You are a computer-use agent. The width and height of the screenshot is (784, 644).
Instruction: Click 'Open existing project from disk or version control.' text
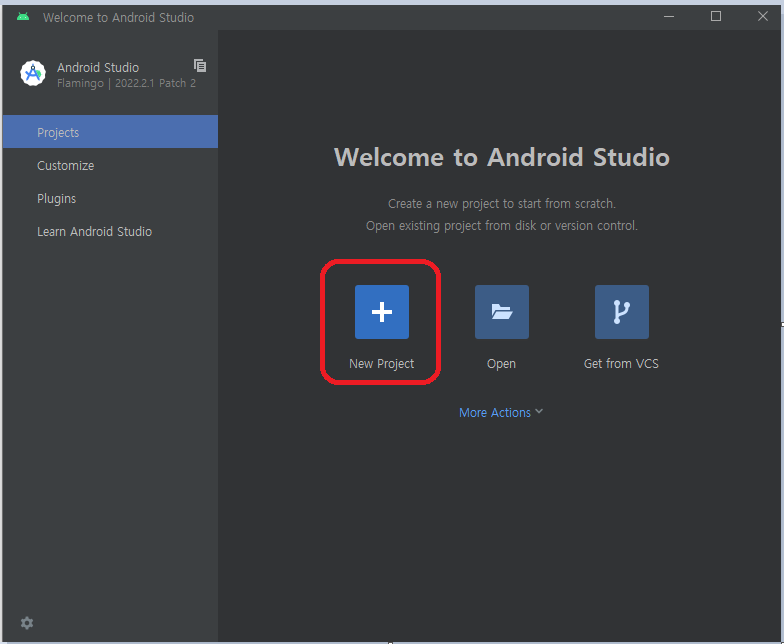coord(502,226)
